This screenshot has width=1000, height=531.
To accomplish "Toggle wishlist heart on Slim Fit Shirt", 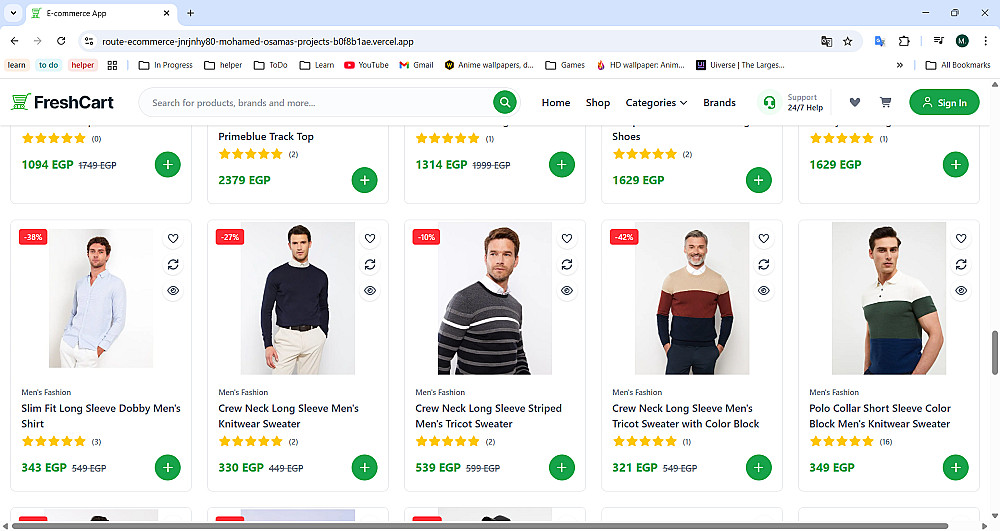I will pyautogui.click(x=173, y=238).
